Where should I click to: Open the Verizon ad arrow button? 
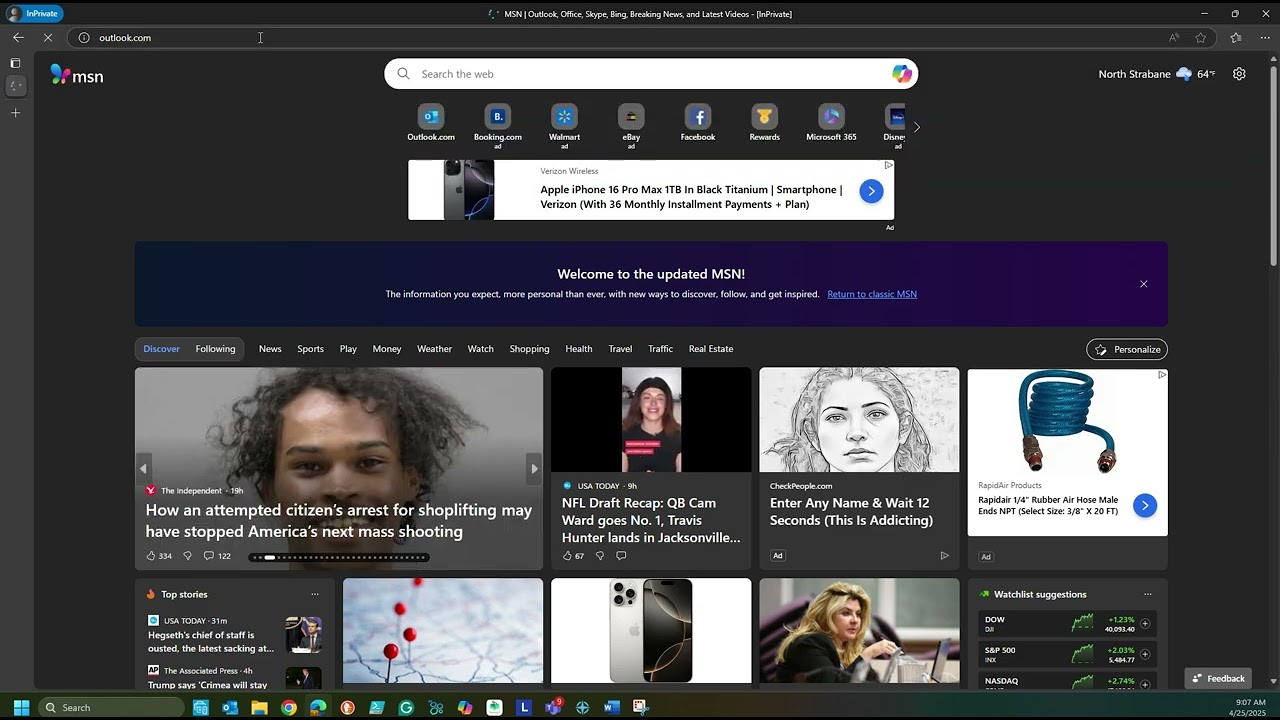tap(871, 191)
